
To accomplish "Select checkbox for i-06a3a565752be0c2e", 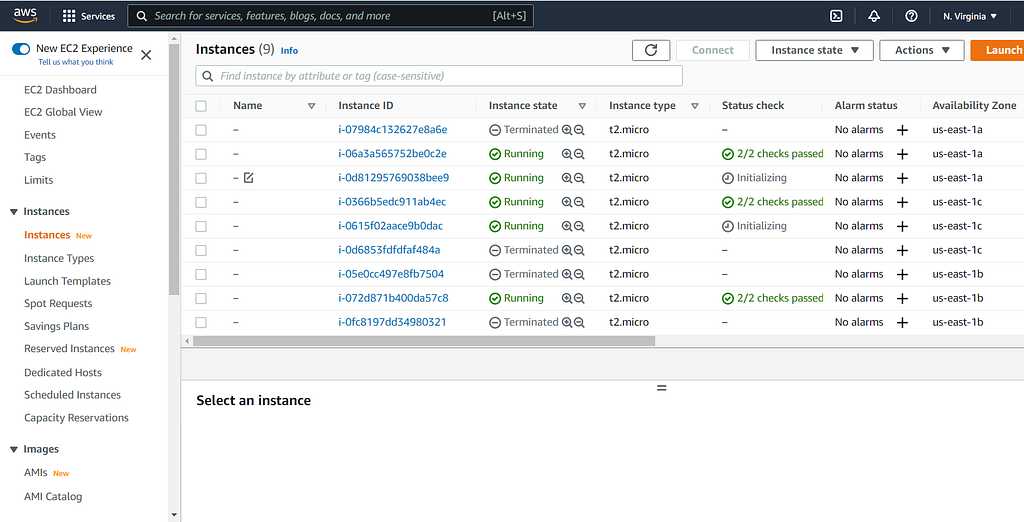I will [x=201, y=154].
